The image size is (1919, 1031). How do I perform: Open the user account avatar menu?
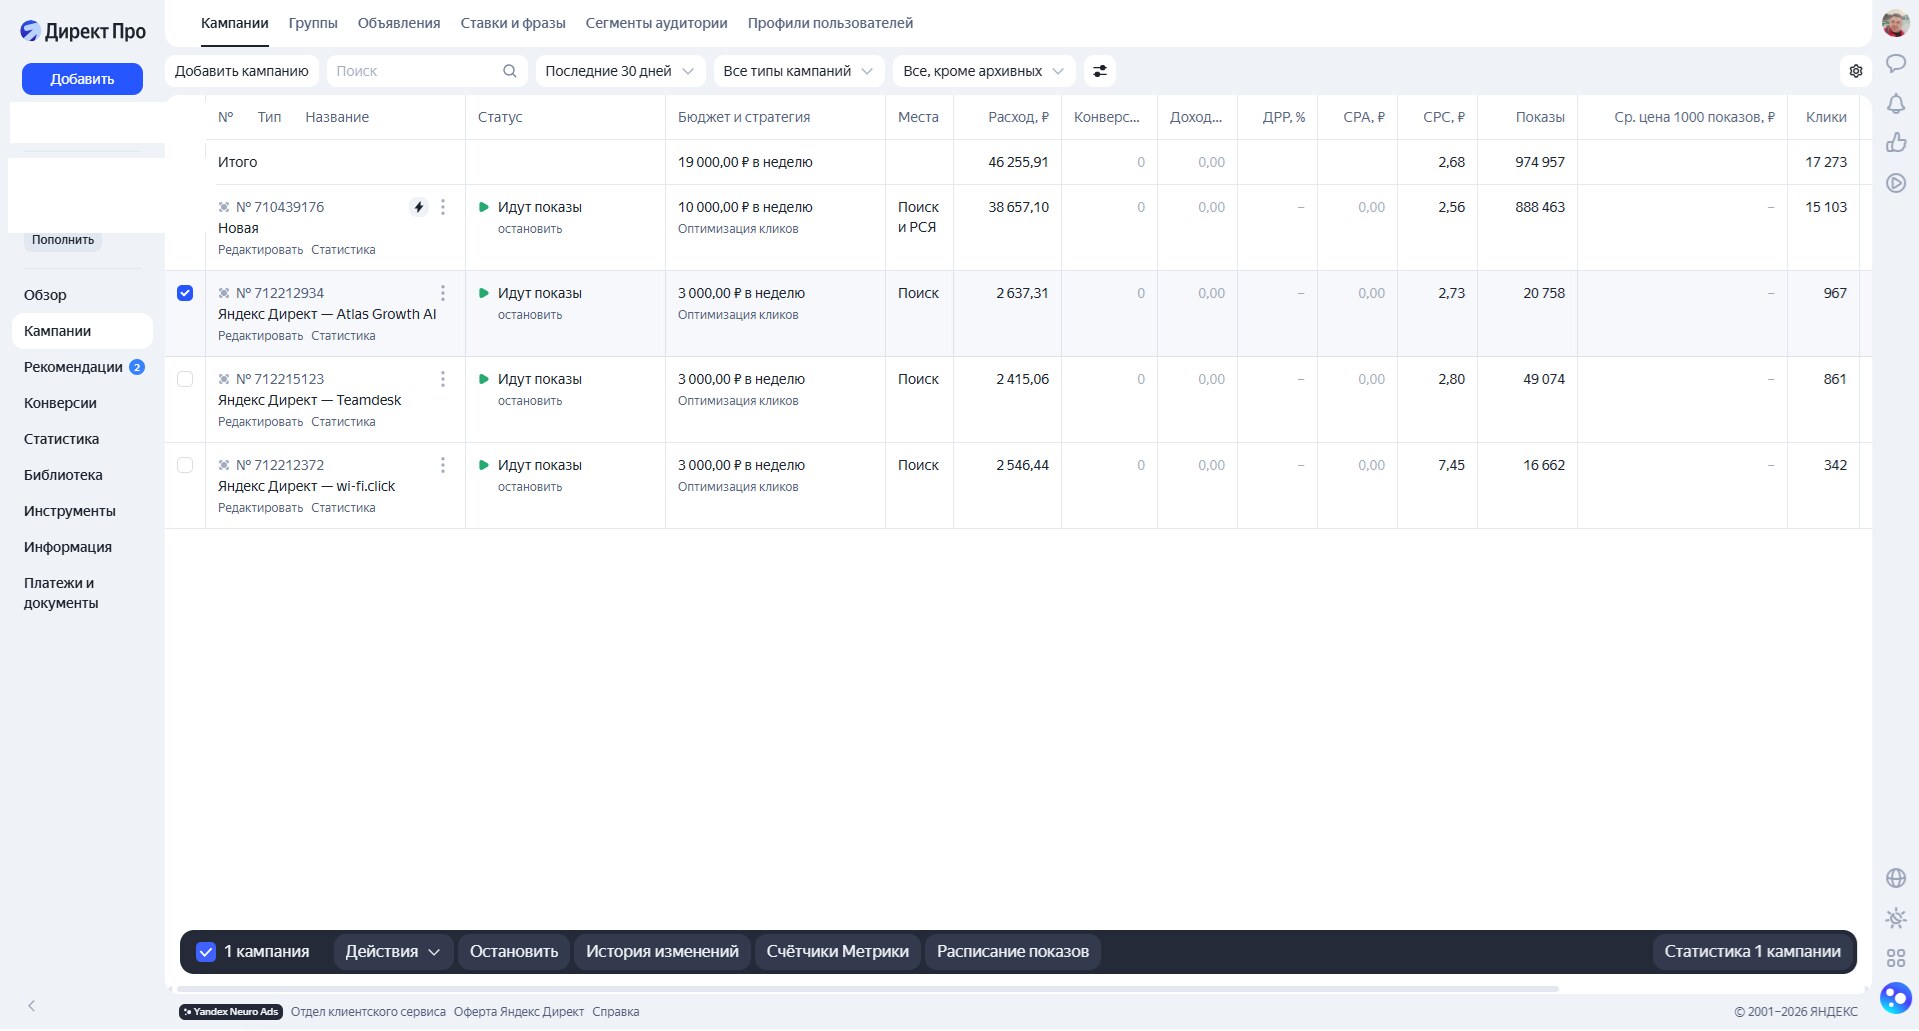[x=1895, y=23]
